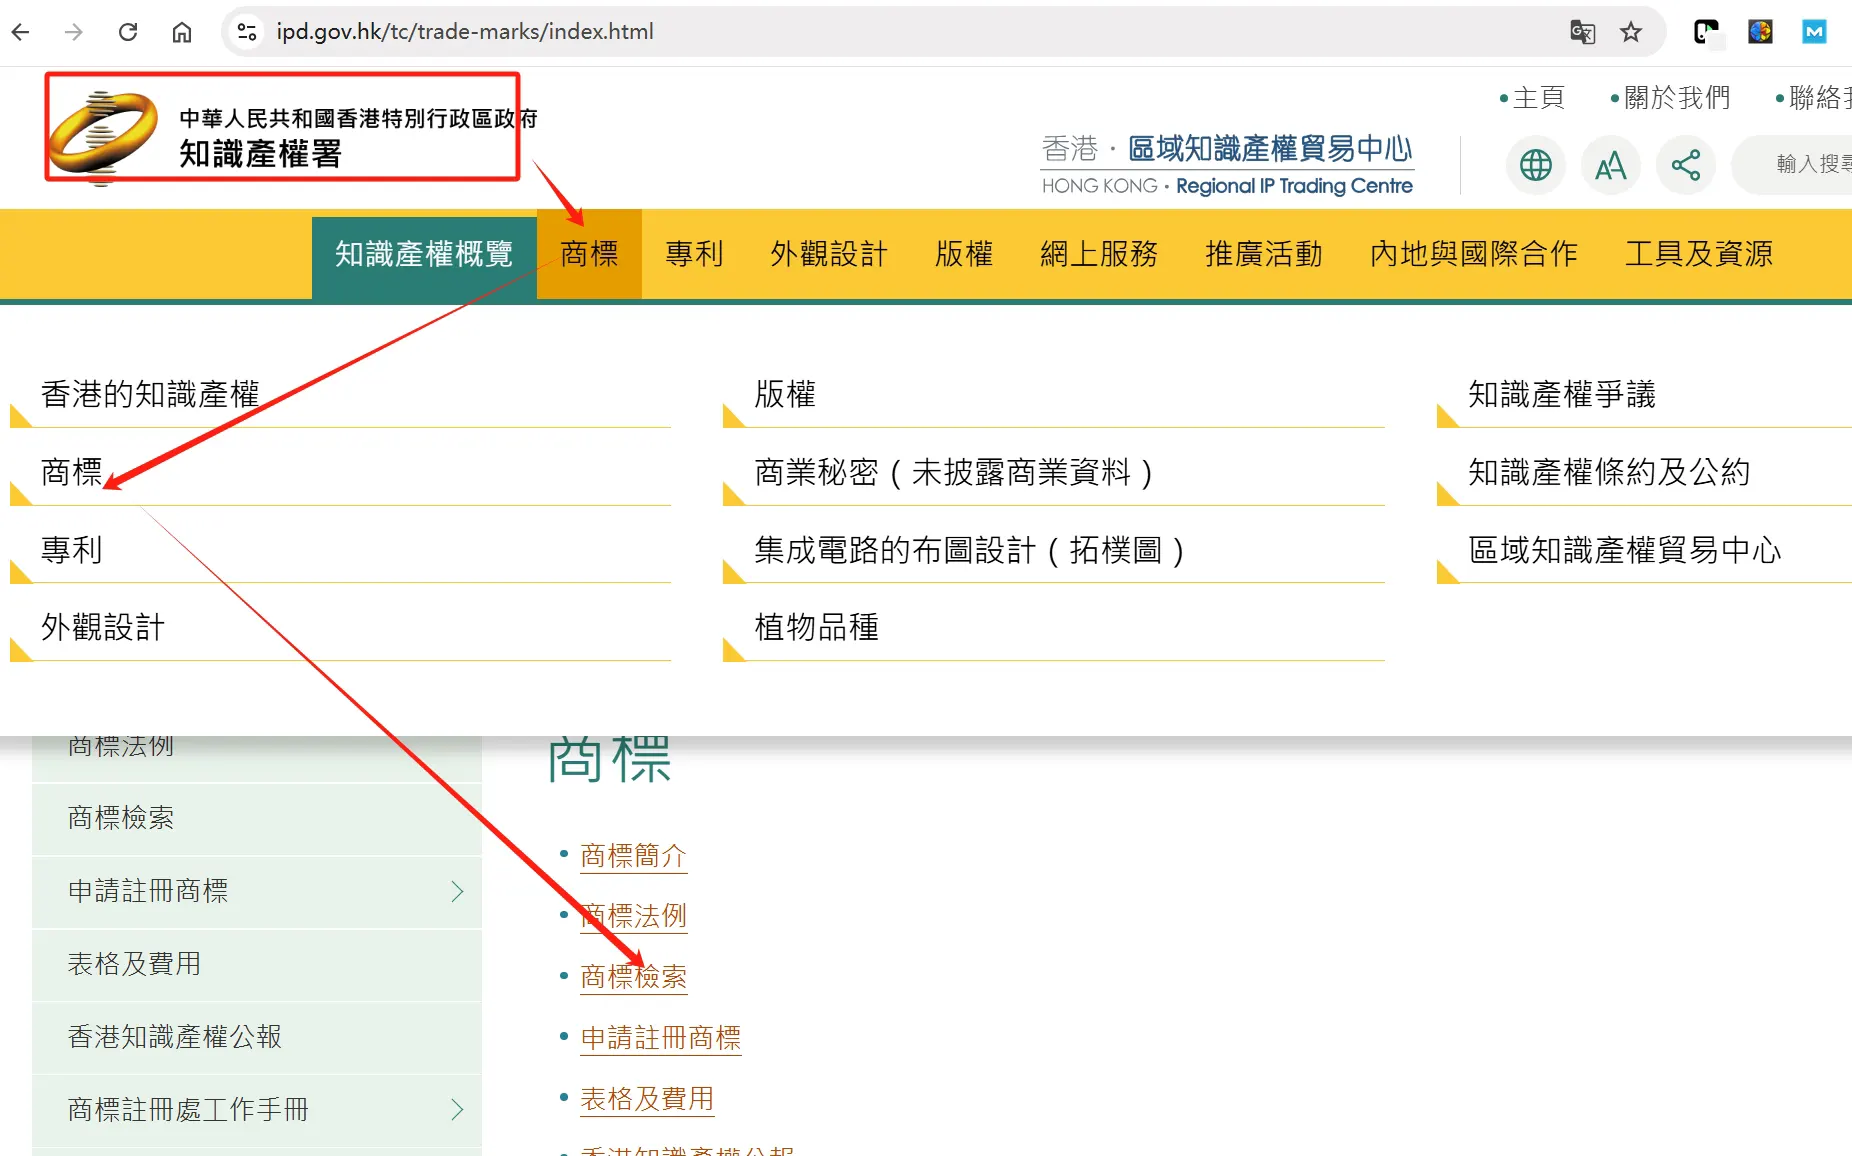Change text size with the AA icon
1852x1156 pixels.
(1610, 165)
